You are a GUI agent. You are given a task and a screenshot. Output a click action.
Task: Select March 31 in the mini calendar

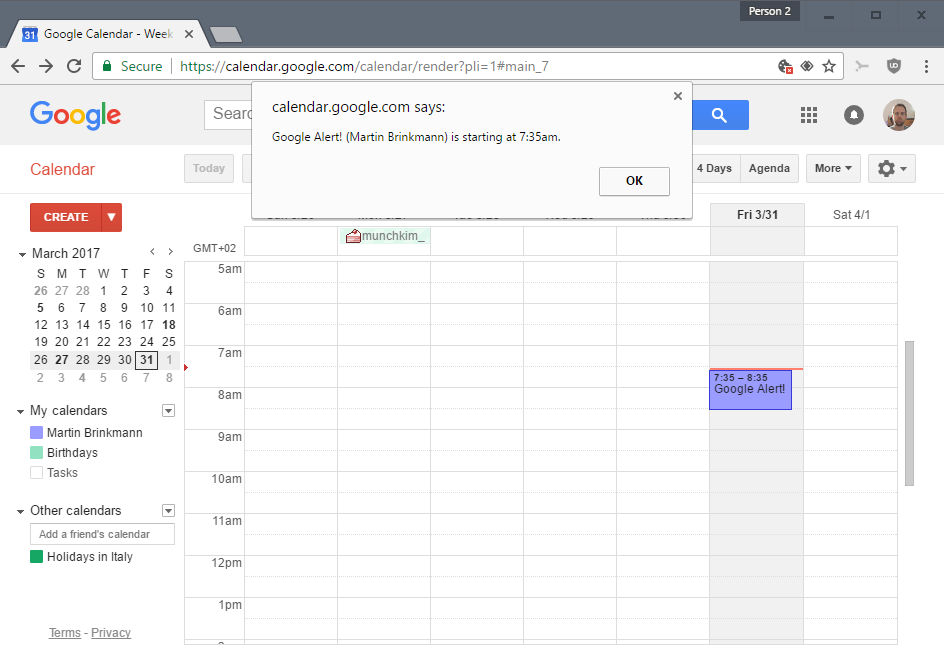coord(146,360)
